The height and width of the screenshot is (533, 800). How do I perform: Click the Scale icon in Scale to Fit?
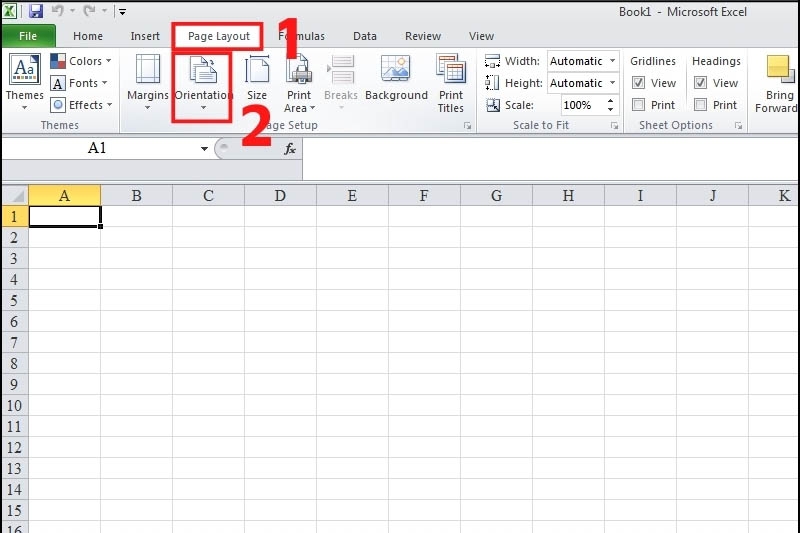(x=493, y=105)
